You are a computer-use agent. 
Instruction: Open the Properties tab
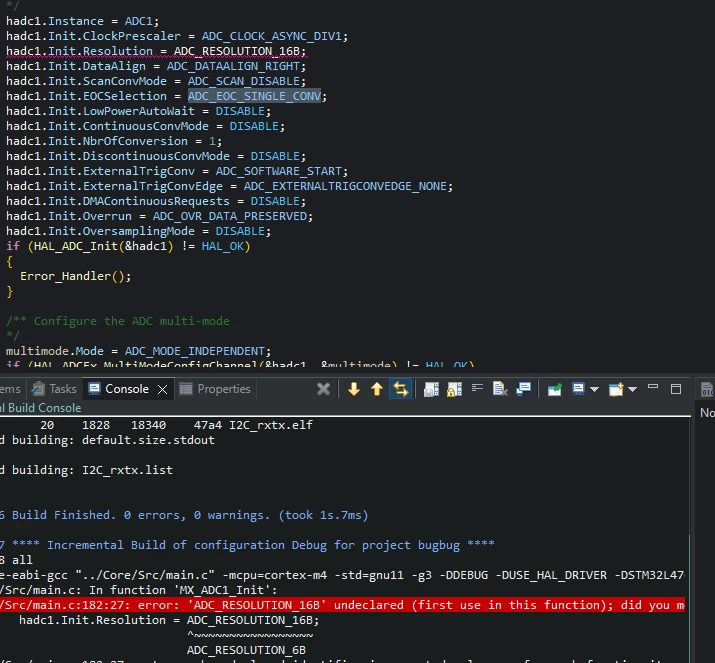pyautogui.click(x=215, y=389)
